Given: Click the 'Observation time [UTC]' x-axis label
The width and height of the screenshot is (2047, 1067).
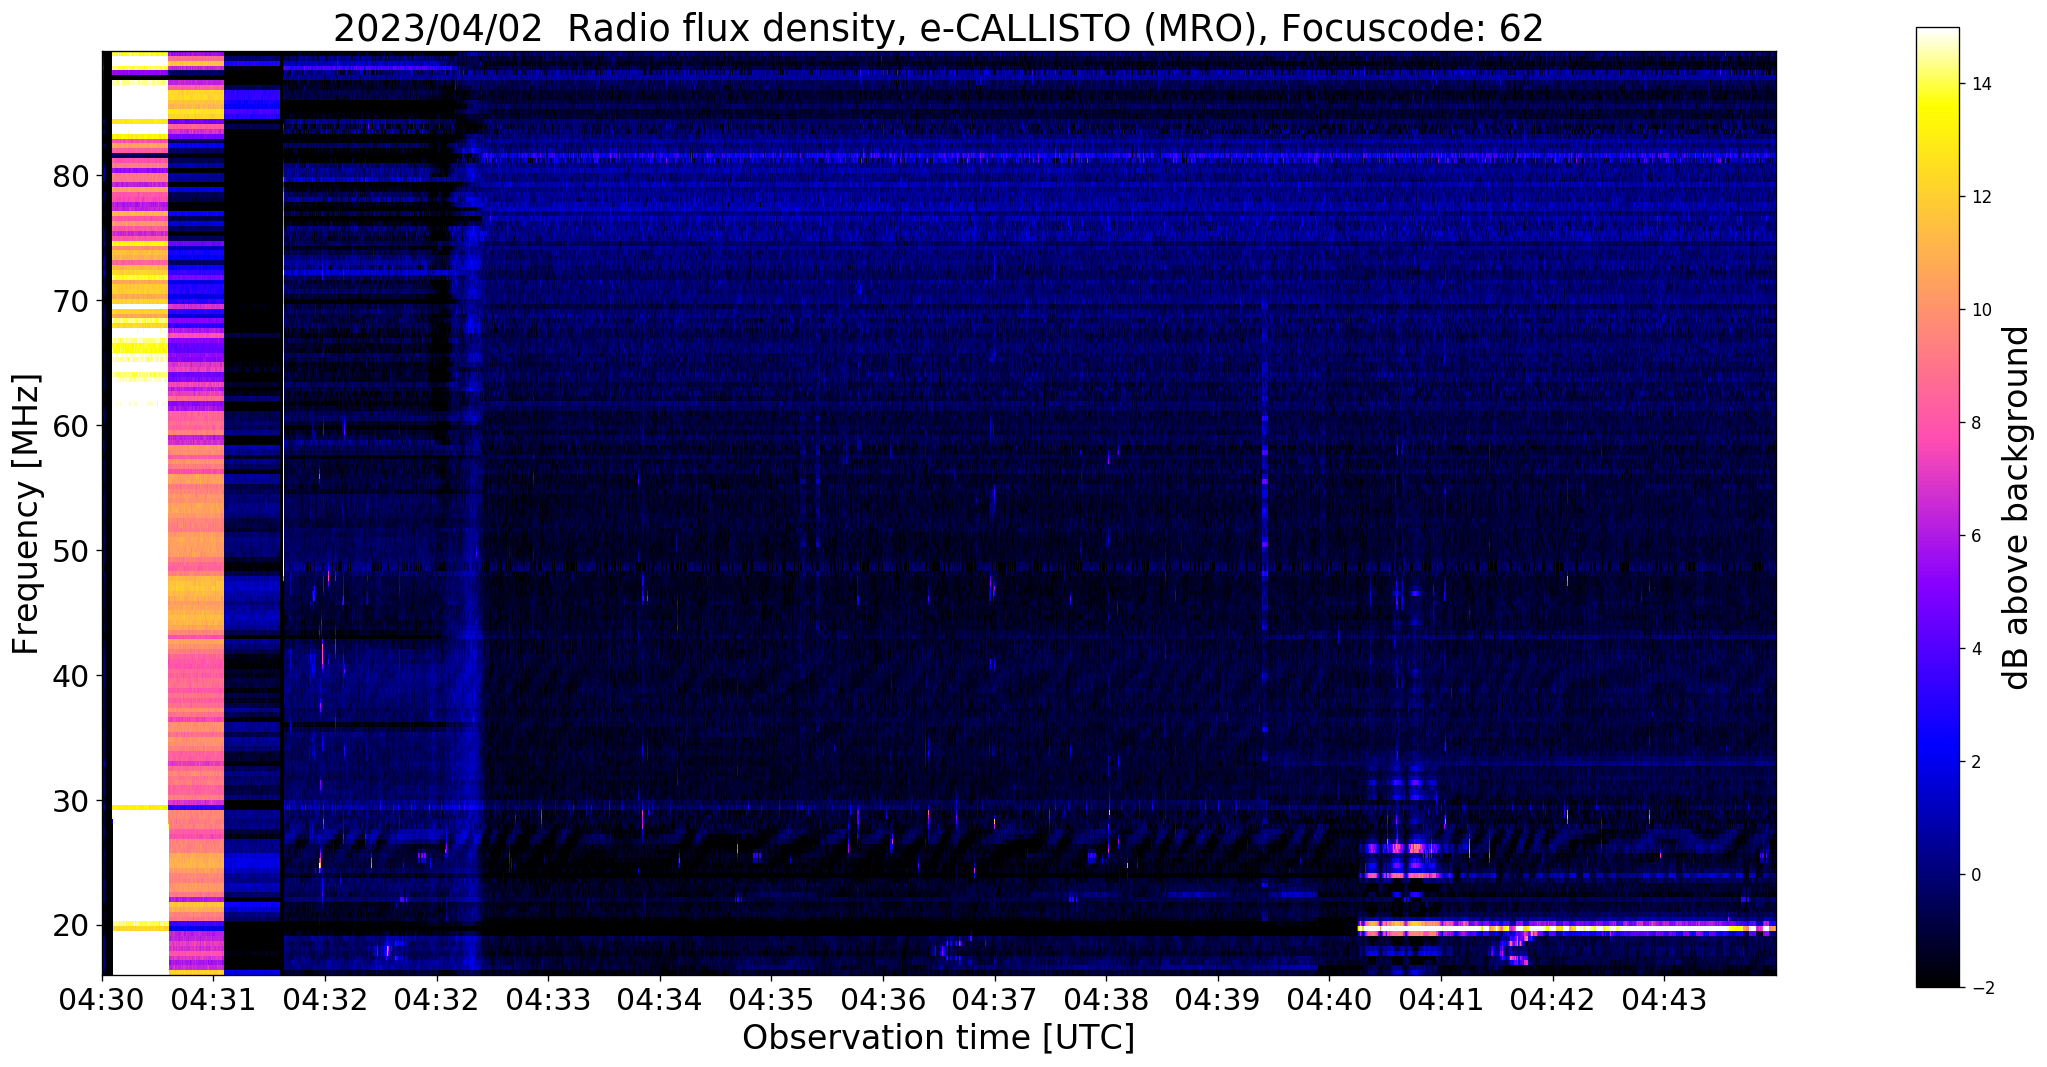Looking at the screenshot, I should [938, 1038].
